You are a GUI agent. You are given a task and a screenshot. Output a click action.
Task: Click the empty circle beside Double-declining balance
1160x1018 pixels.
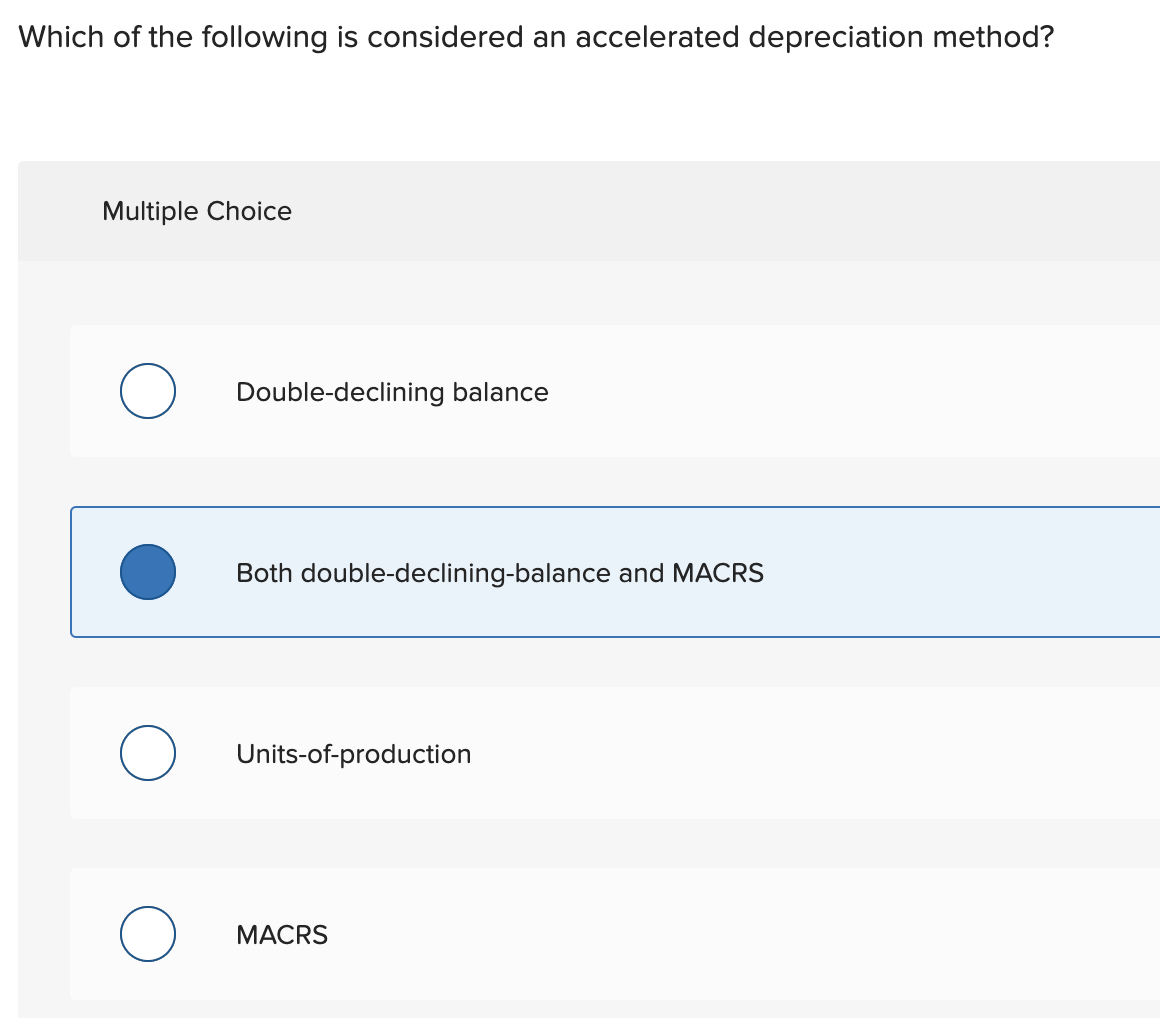coord(147,391)
